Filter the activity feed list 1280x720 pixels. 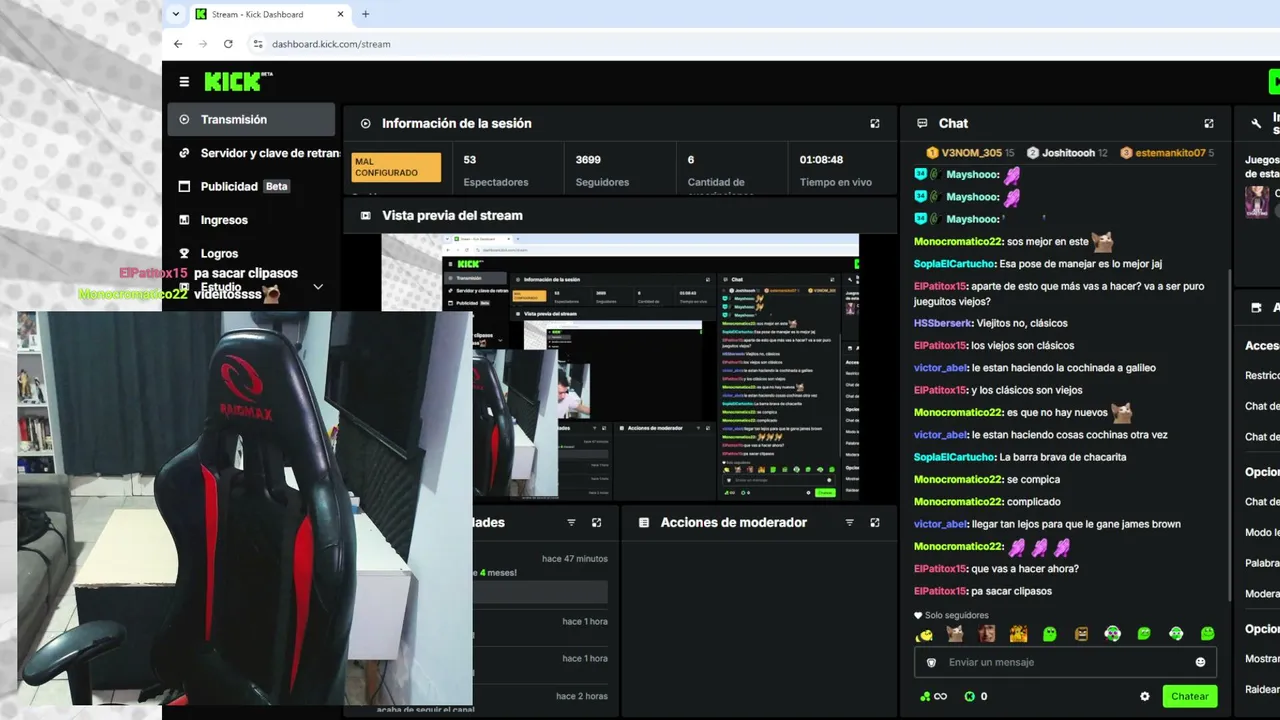coord(572,523)
